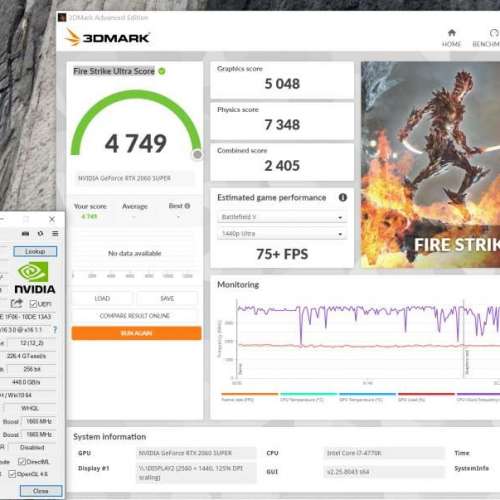Viewport: 500px width, 500px height.
Task: Click the SAVE button
Action: [167, 298]
